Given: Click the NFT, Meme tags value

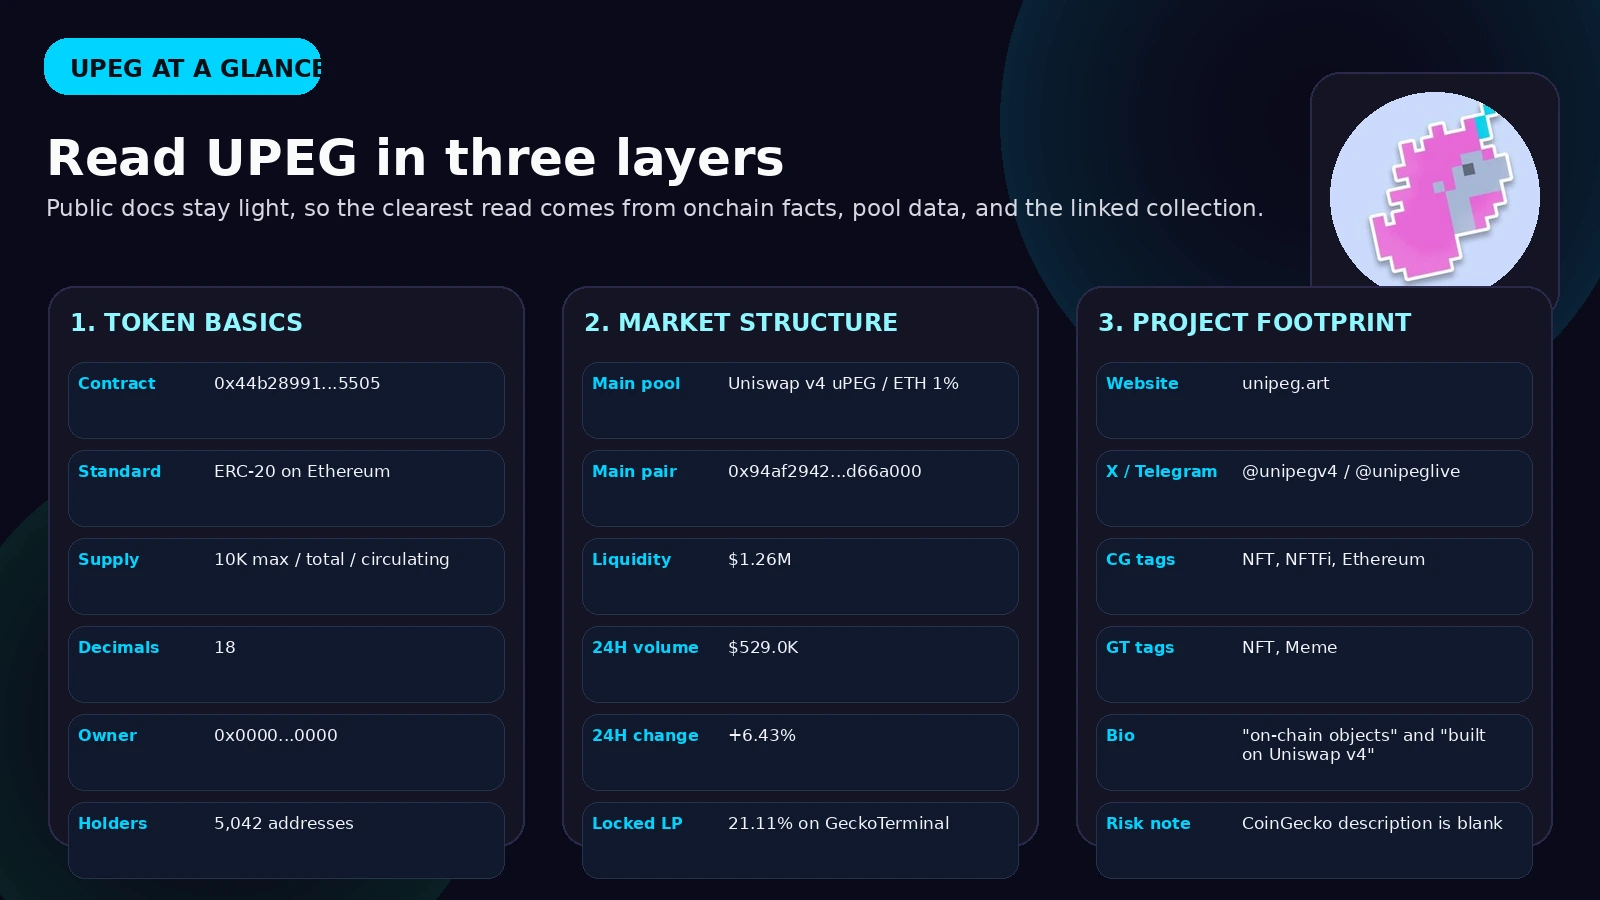Looking at the screenshot, I should tap(1290, 647).
